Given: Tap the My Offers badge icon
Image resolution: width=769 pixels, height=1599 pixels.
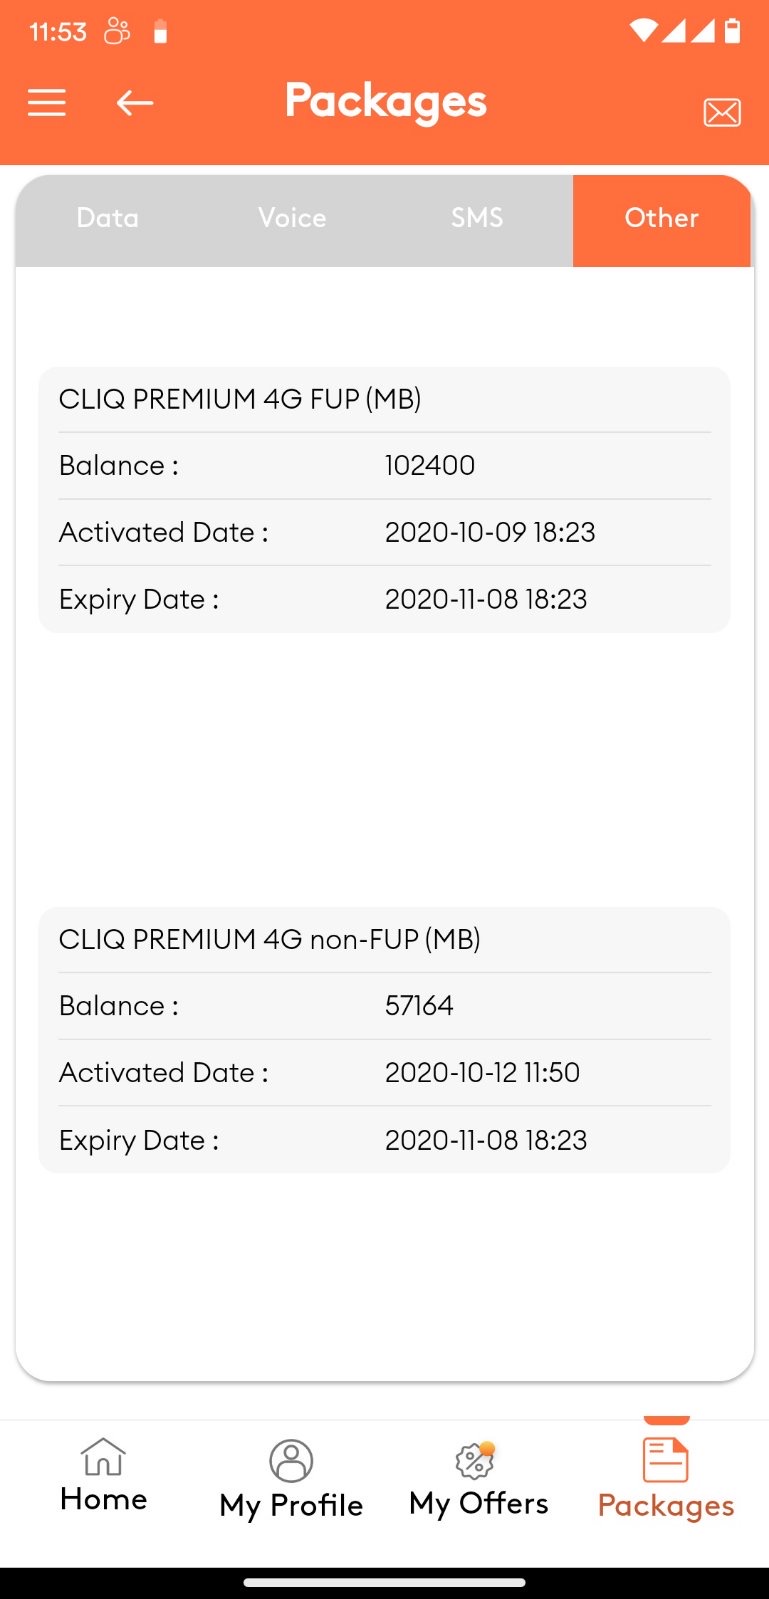Looking at the screenshot, I should 476,1460.
